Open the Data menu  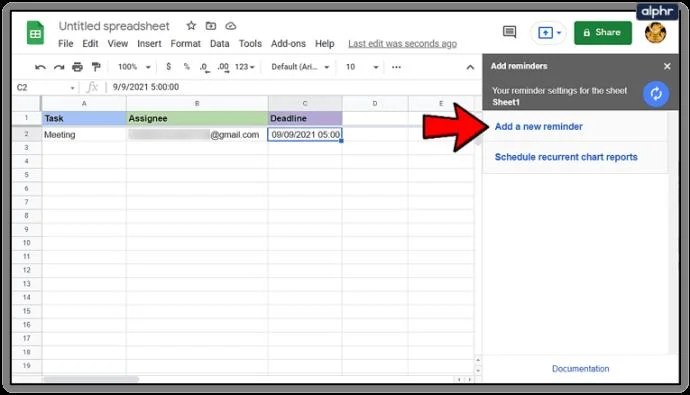point(220,44)
